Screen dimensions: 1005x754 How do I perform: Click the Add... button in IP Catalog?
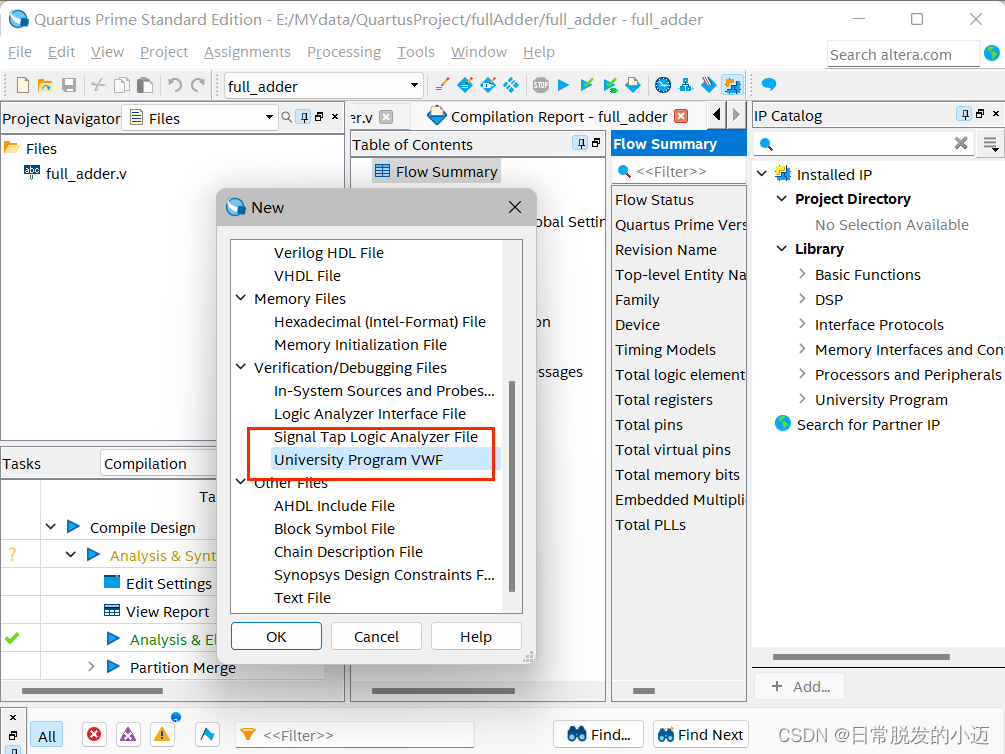tap(800, 687)
